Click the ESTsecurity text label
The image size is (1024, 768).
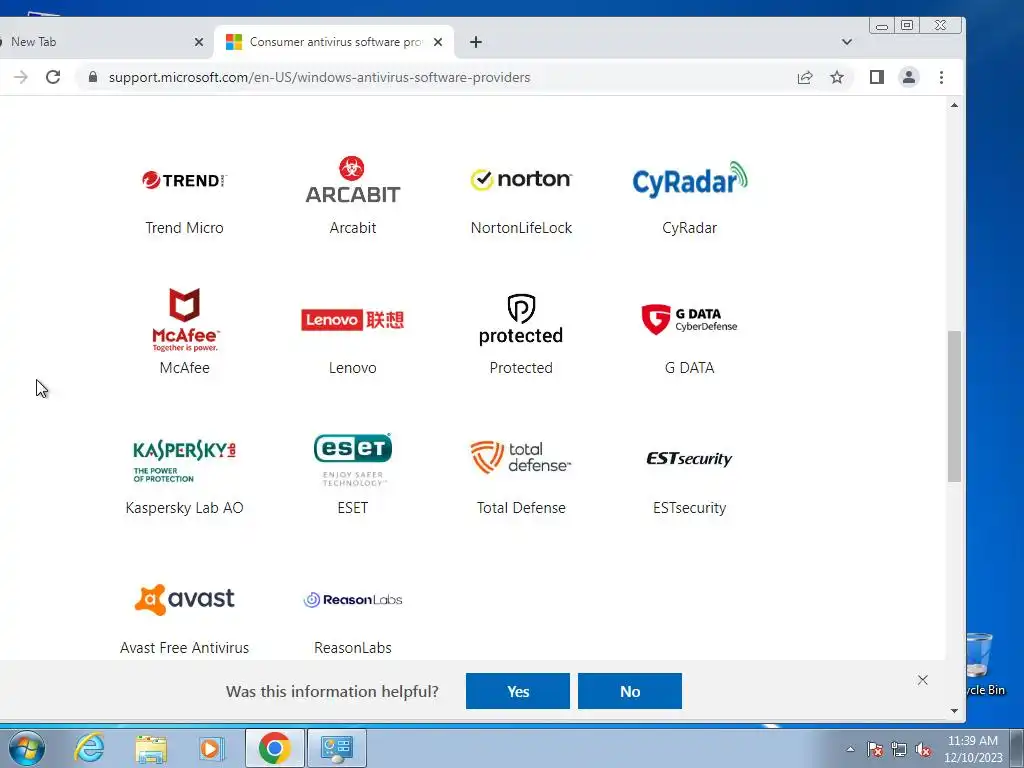tap(690, 508)
